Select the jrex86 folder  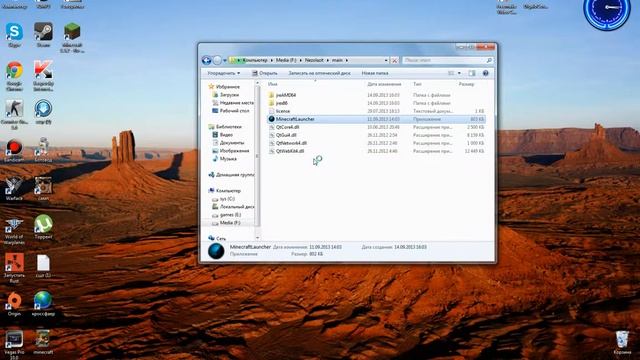(282, 103)
